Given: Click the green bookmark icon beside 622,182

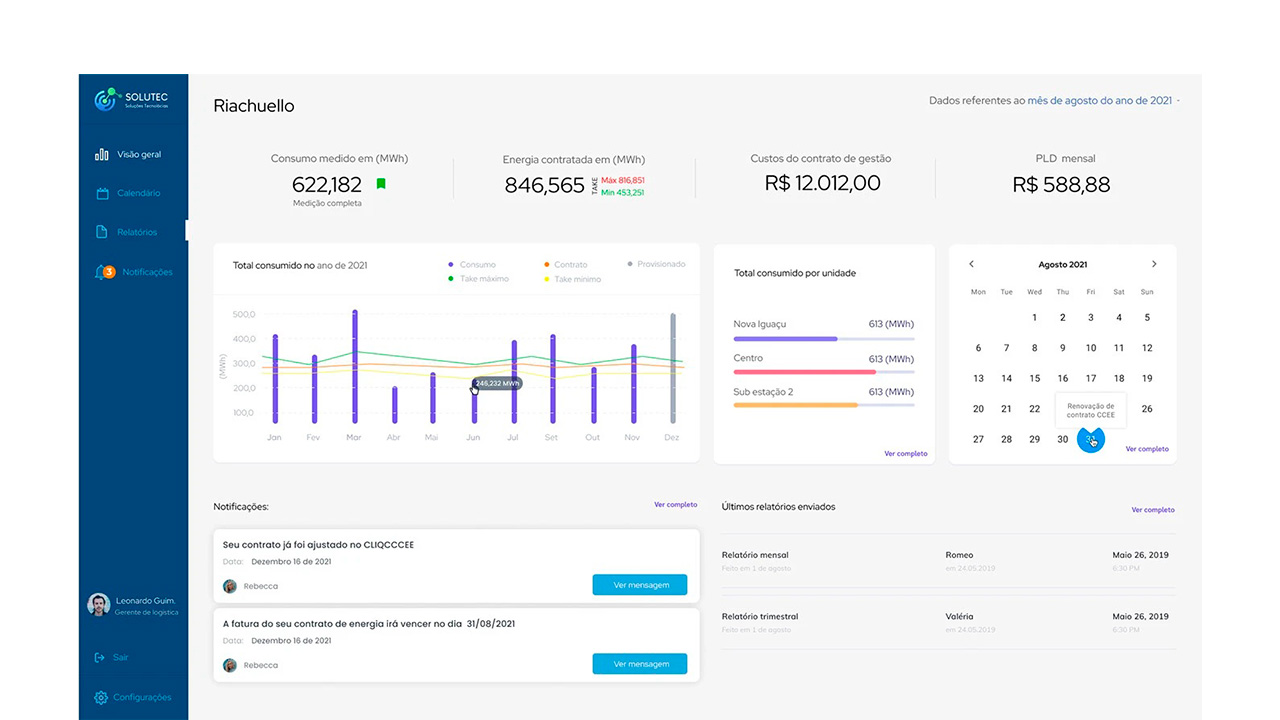Looking at the screenshot, I should tap(381, 183).
